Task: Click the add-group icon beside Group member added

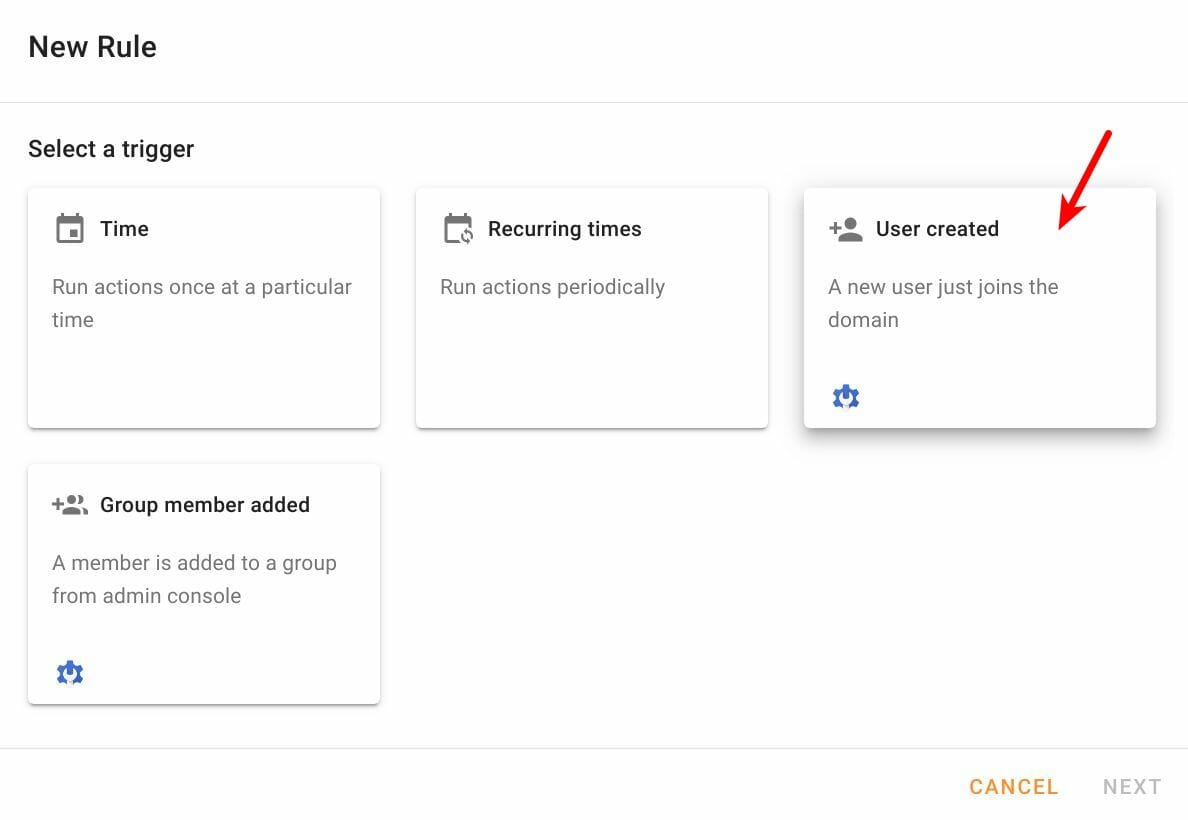Action: pos(70,505)
